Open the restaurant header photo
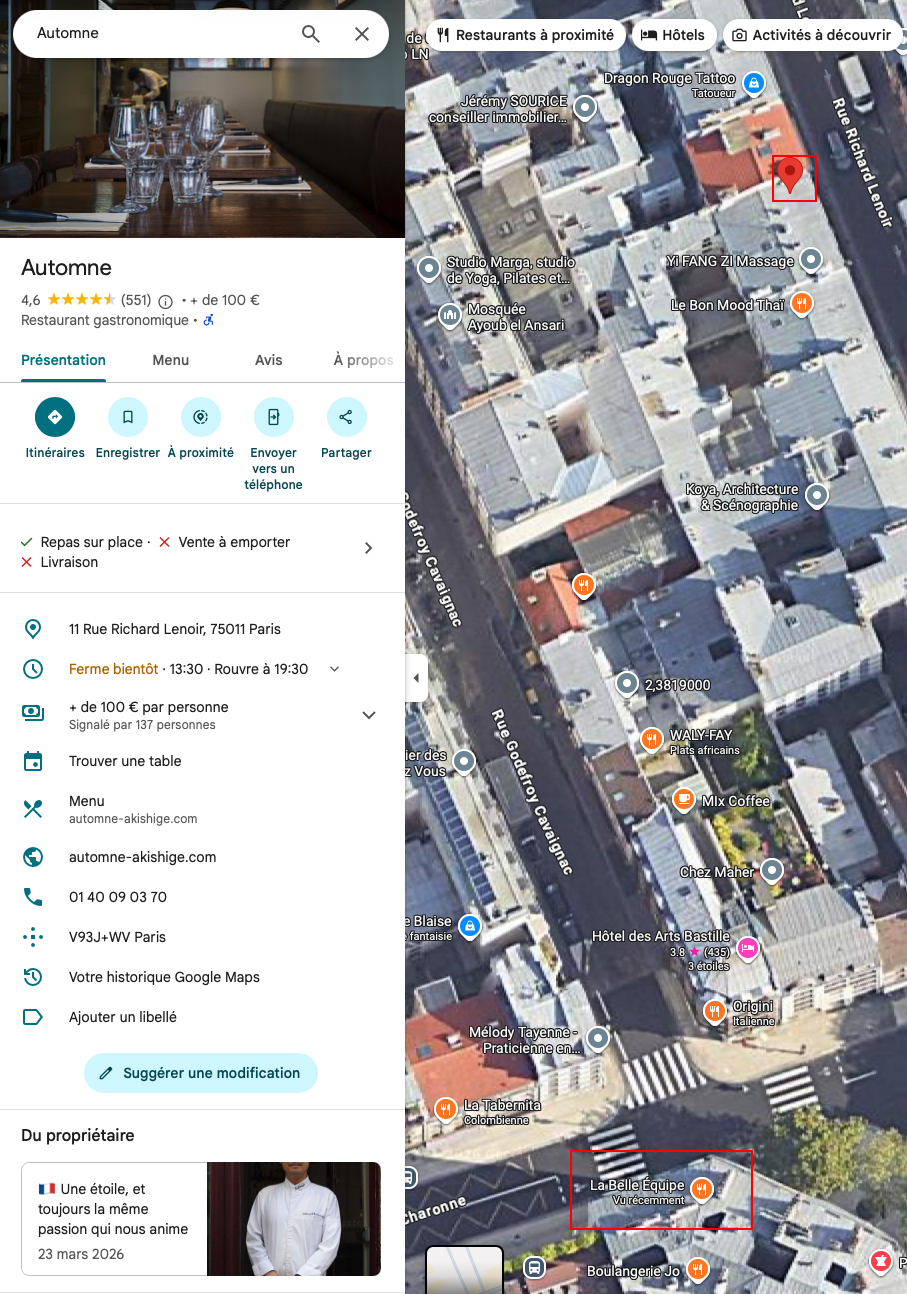 pos(202,148)
